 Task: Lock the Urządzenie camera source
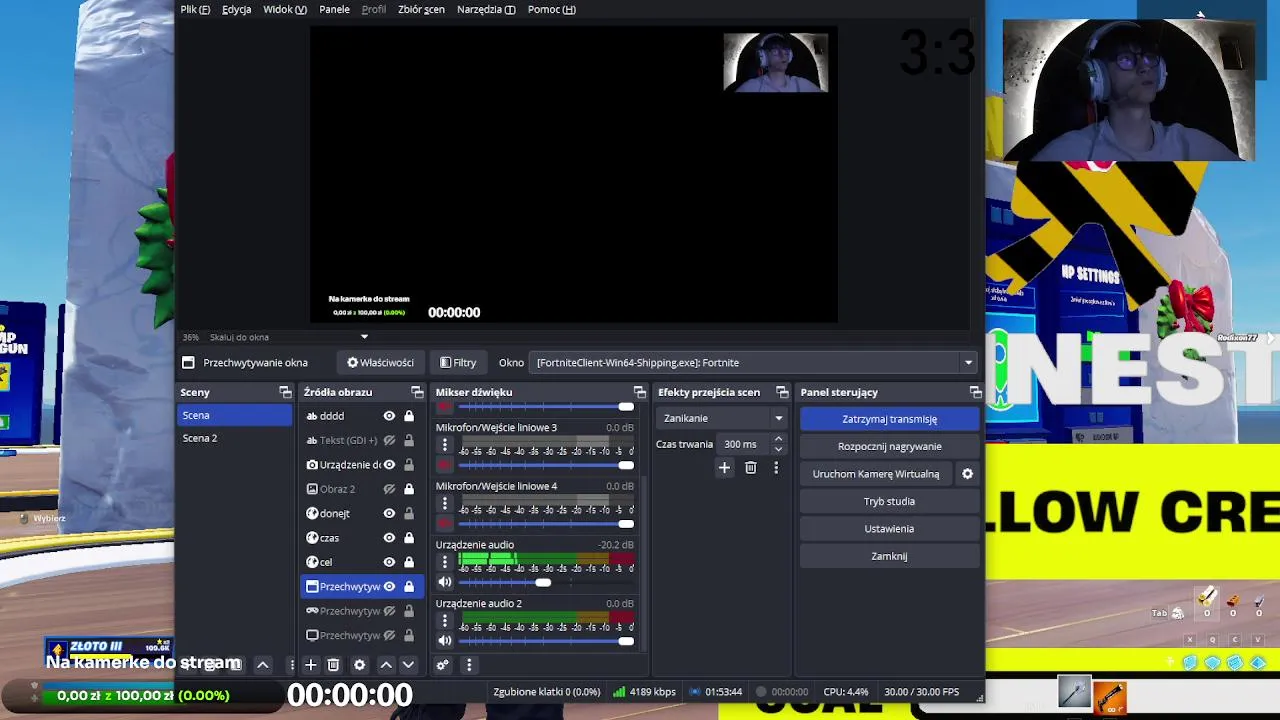point(409,465)
